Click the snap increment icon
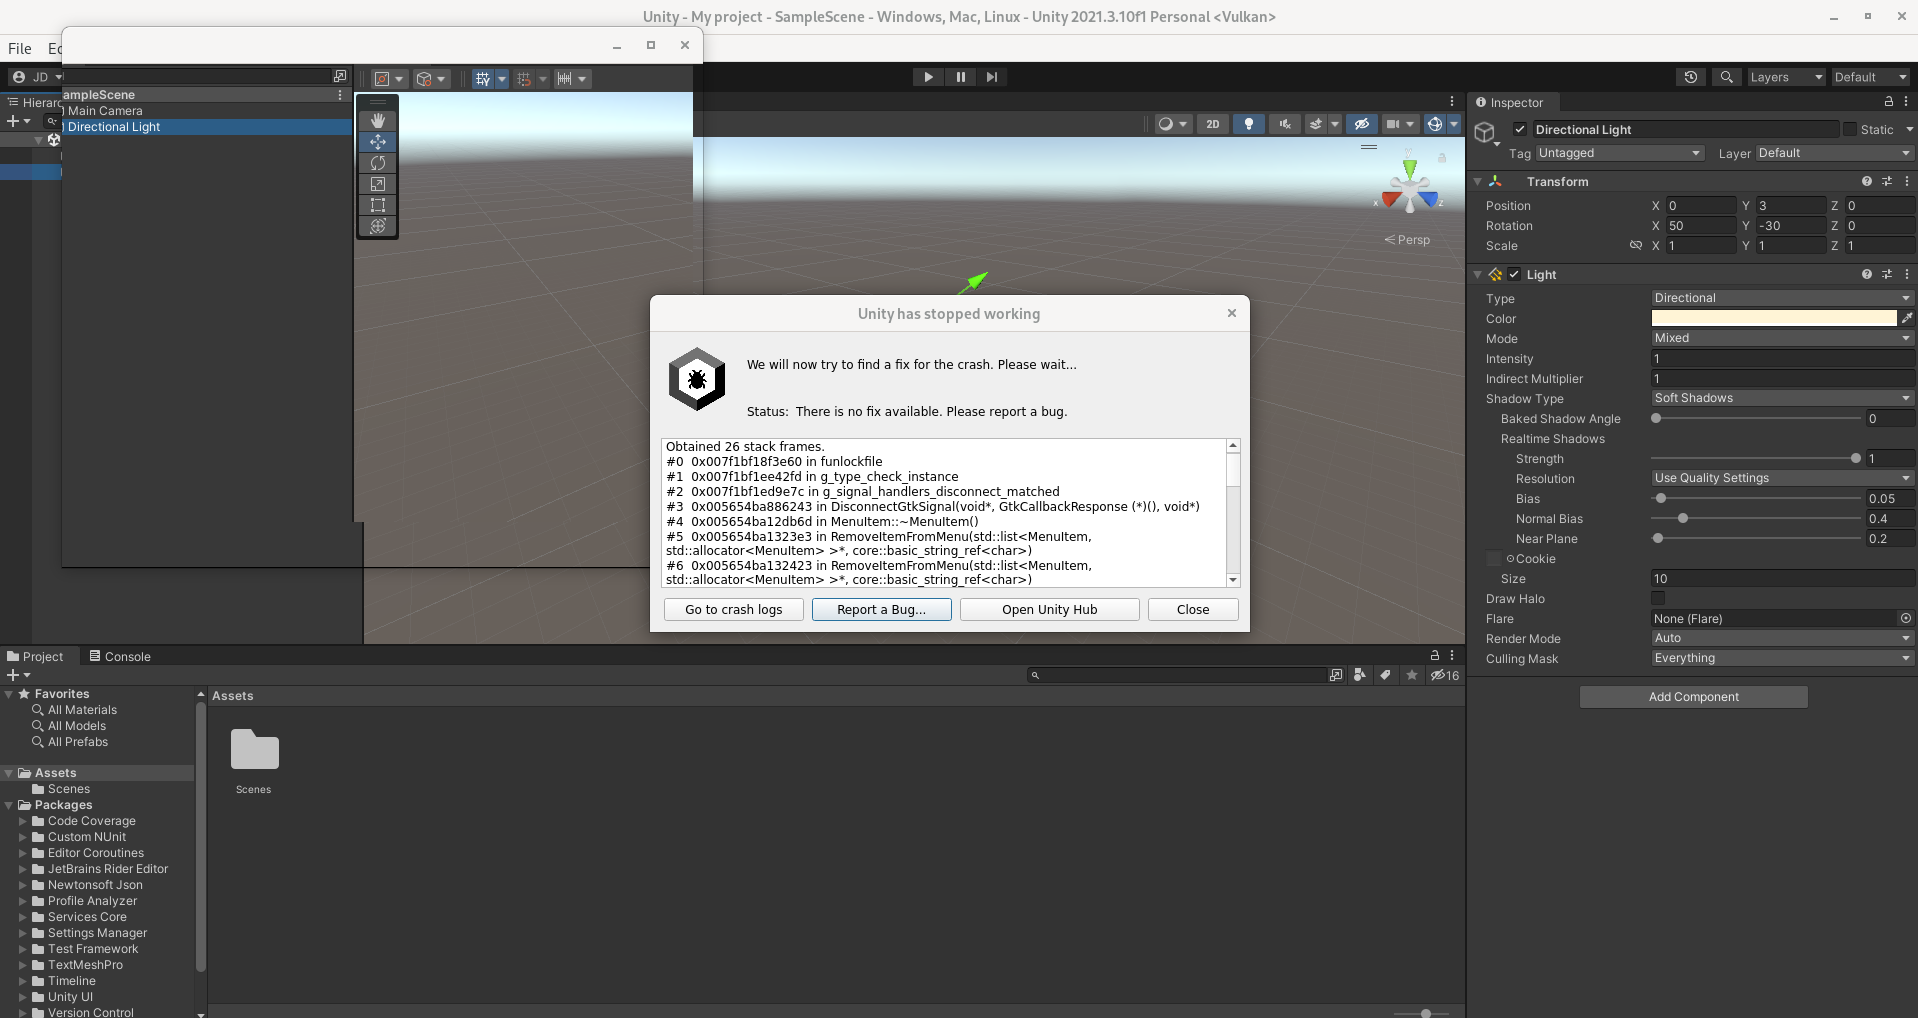This screenshot has height=1018, width=1918. pyautogui.click(x=564, y=79)
